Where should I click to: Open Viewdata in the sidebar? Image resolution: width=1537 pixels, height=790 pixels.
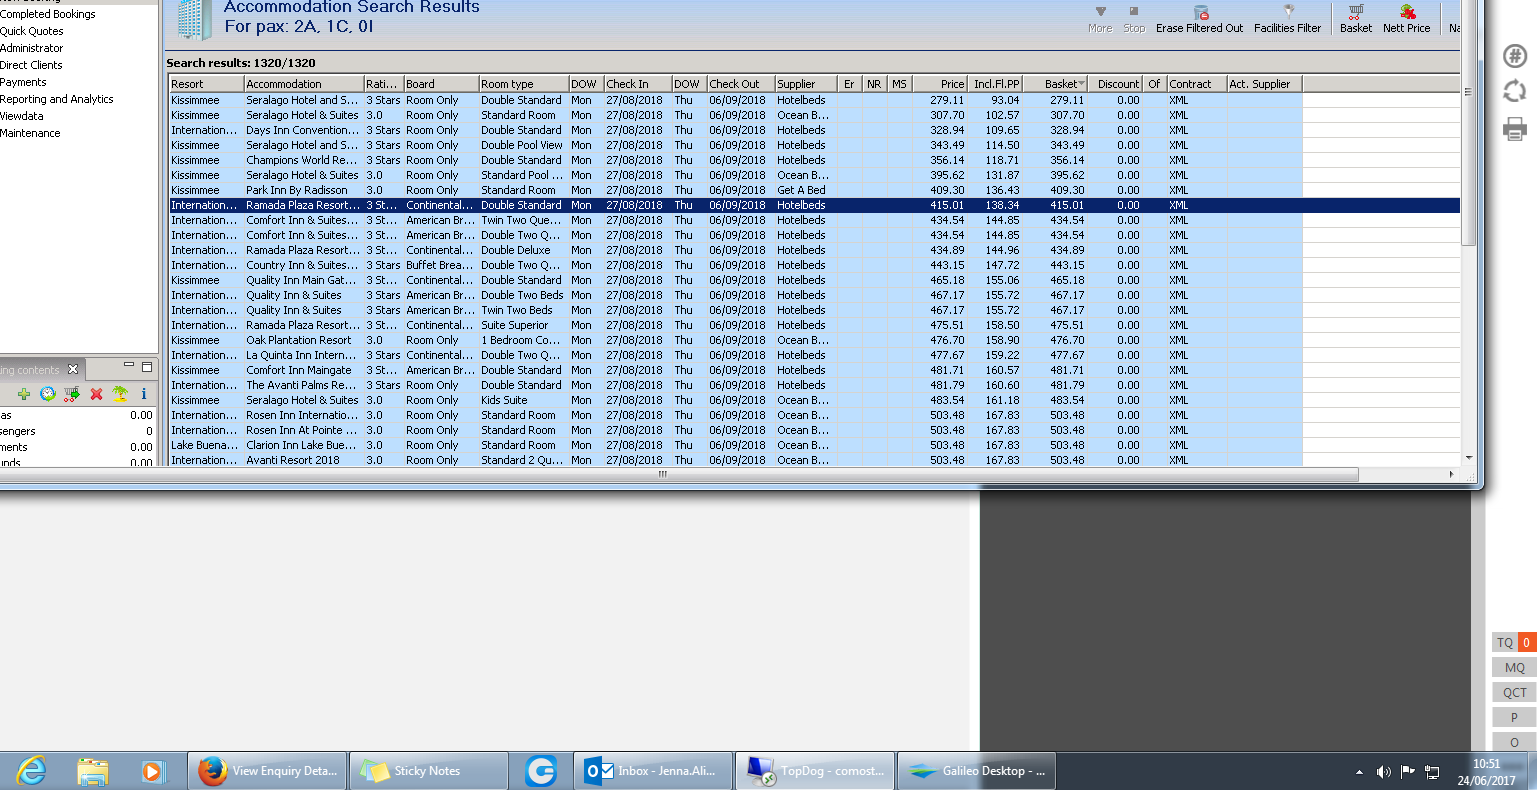pos(22,116)
